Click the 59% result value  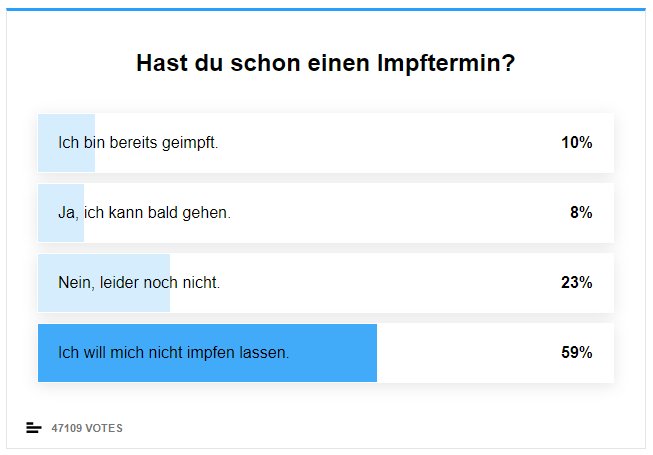point(577,353)
